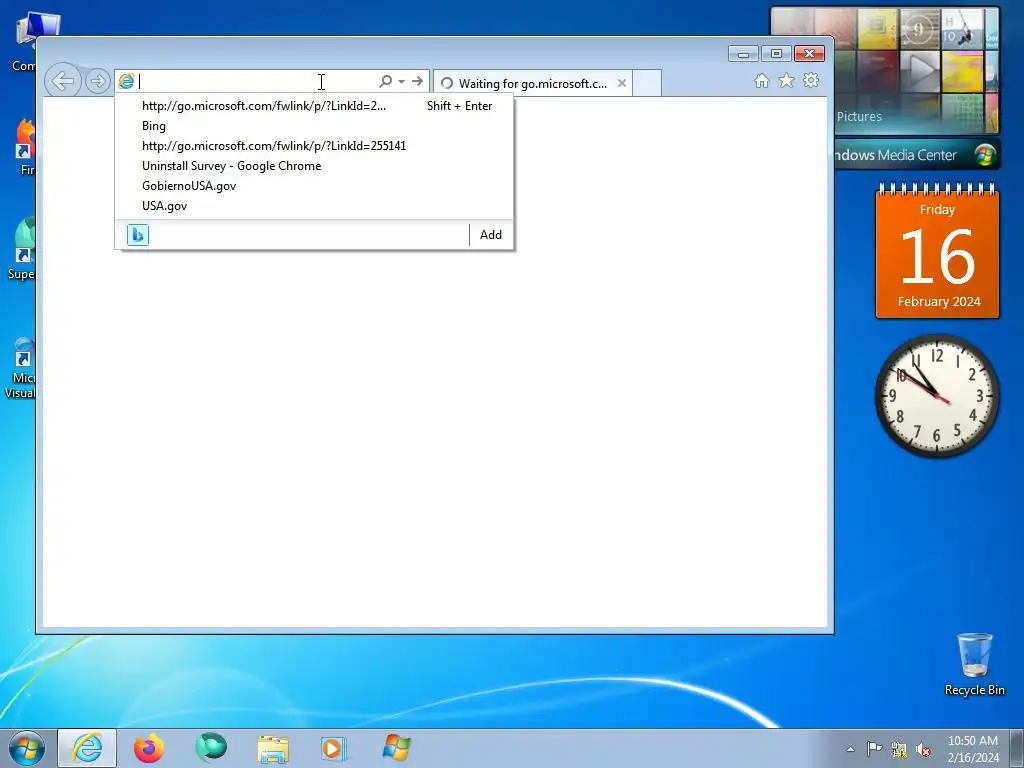The height and width of the screenshot is (768, 1024).
Task: Open Favorites star icon
Action: click(x=786, y=80)
